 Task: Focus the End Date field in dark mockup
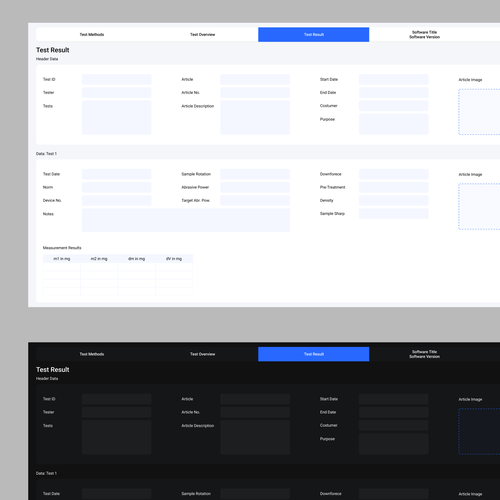[394, 412]
